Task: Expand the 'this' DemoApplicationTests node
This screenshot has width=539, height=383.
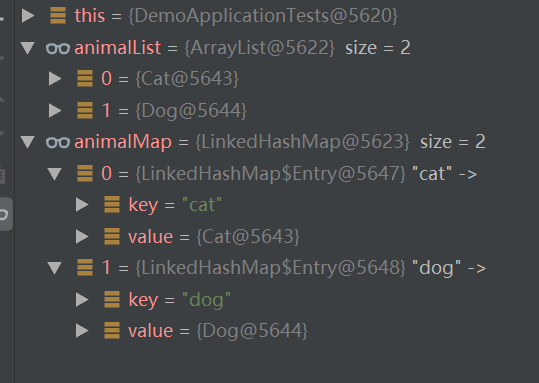Action: tap(28, 16)
